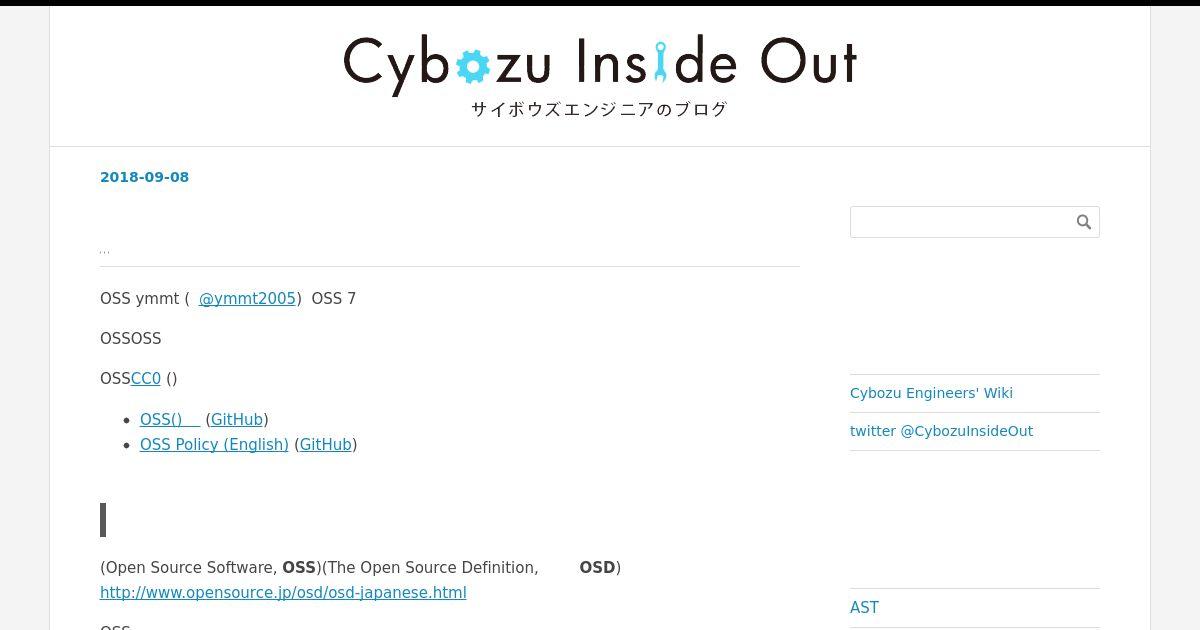Image resolution: width=1200 pixels, height=630 pixels.
Task: Visit the opensource.jp osd-japanese.html link
Action: pyautogui.click(x=283, y=593)
